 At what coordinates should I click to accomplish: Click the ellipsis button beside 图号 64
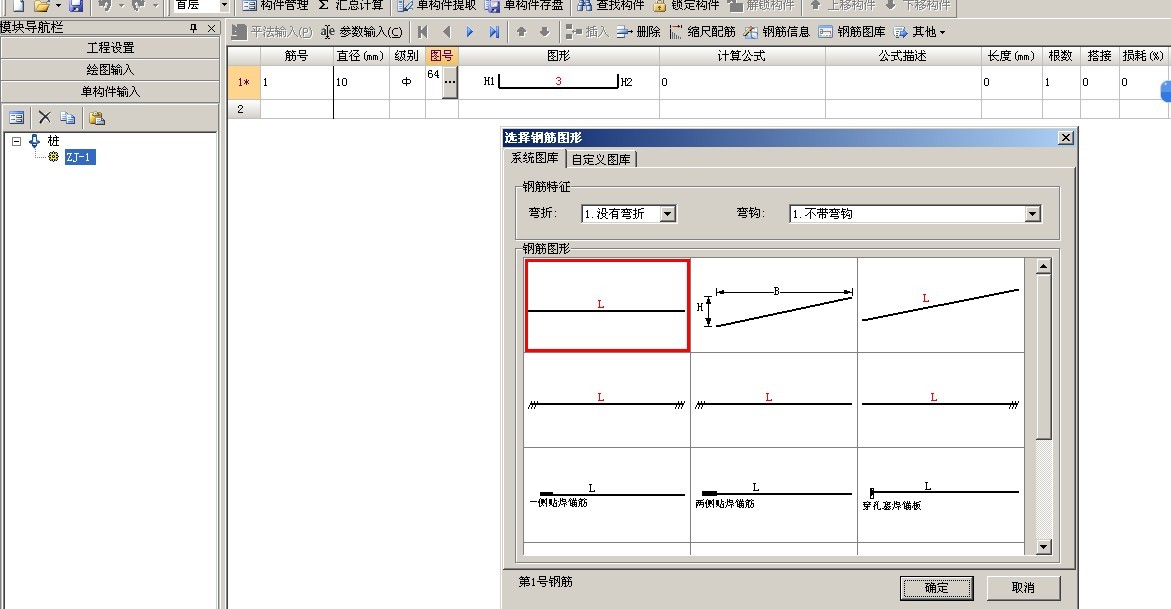click(x=450, y=82)
